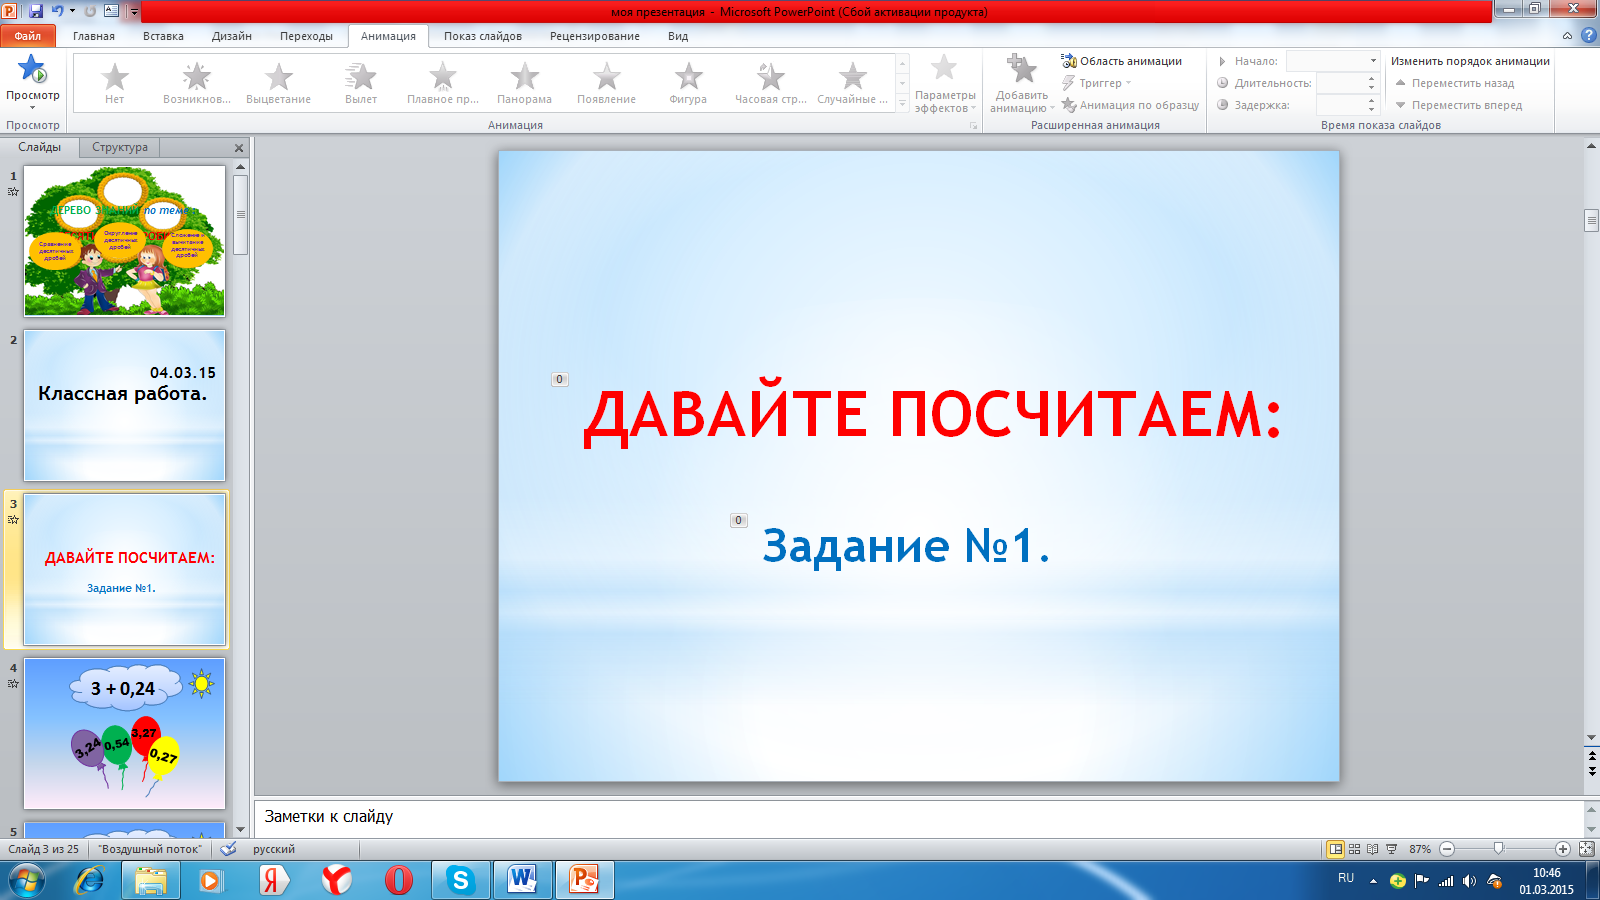Click the animation marker next to 'ДАВАЙТЕ ПОСЧИТАЕМ'
Image resolution: width=1600 pixels, height=900 pixels.
click(x=560, y=380)
